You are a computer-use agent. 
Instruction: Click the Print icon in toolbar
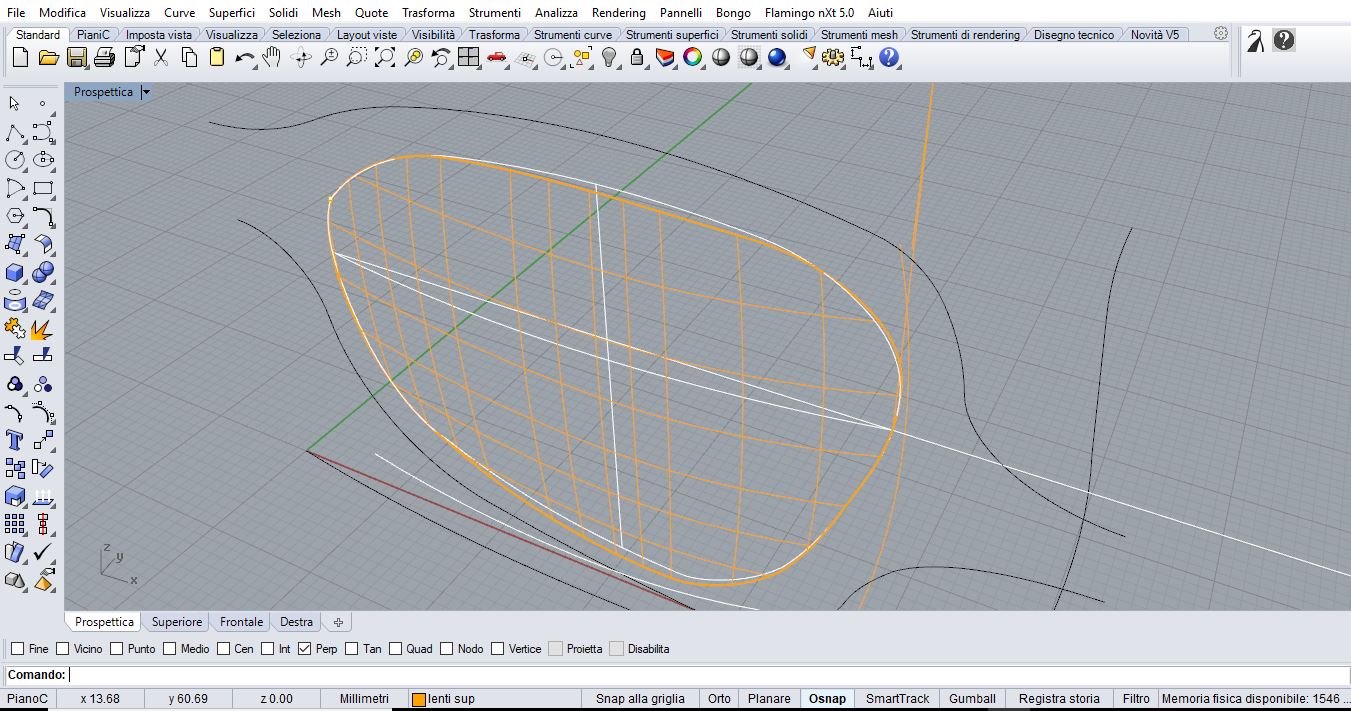pos(104,58)
